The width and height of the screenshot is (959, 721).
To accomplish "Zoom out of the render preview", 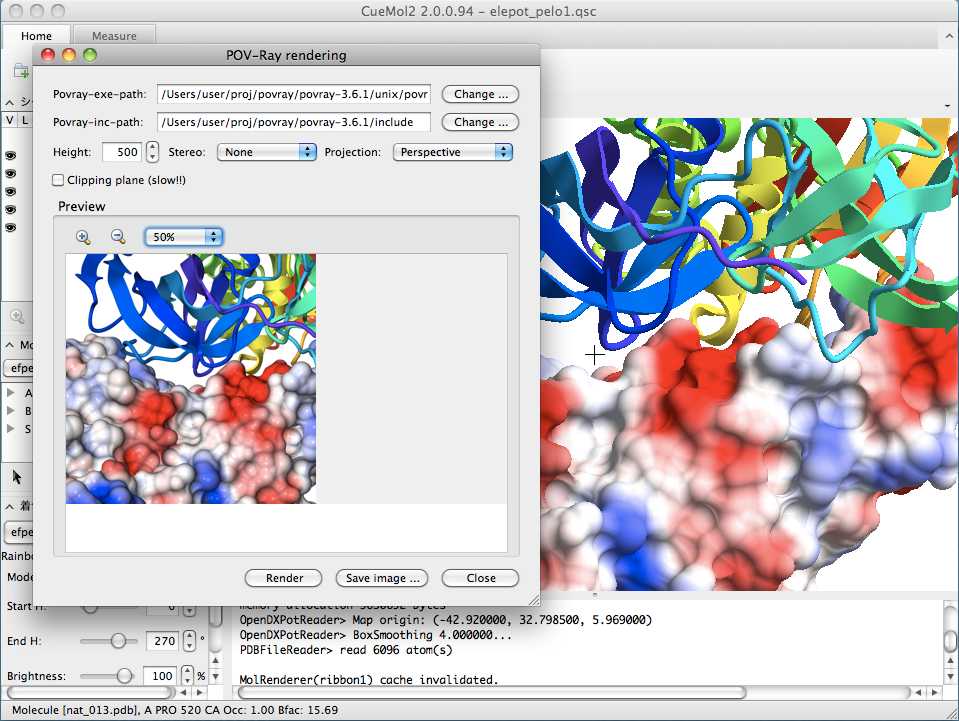I will [x=118, y=237].
